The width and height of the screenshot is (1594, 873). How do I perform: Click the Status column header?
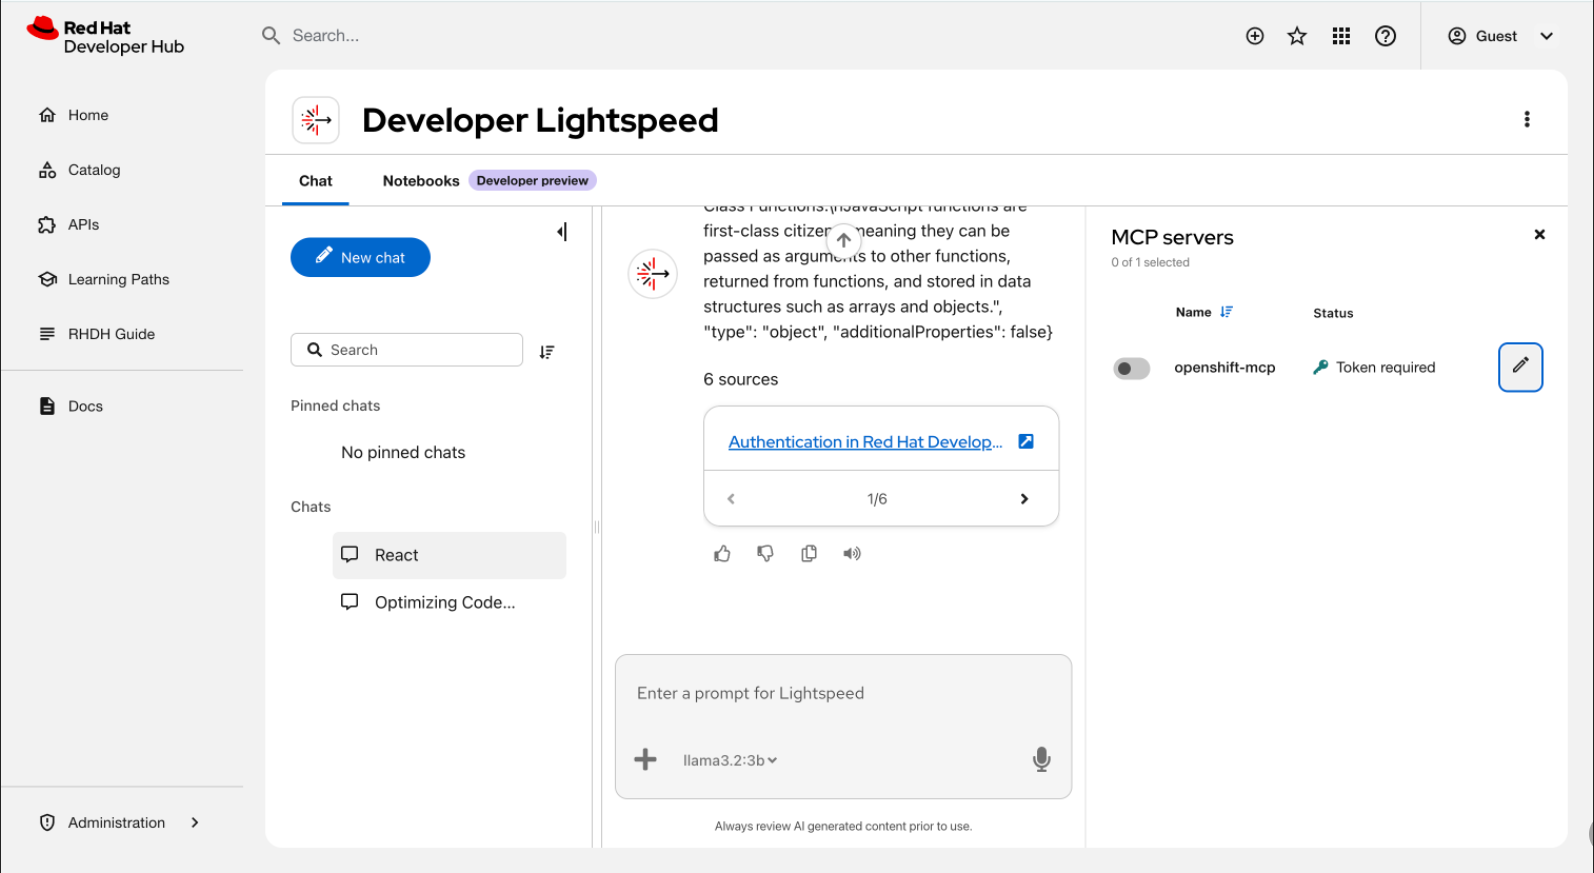[x=1333, y=313]
